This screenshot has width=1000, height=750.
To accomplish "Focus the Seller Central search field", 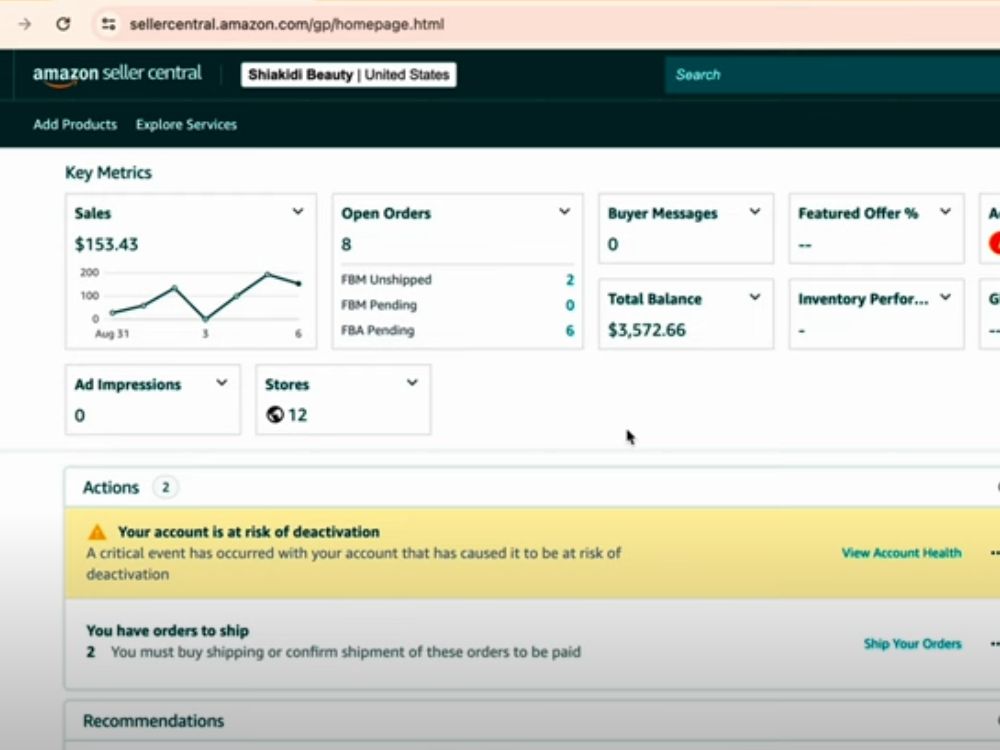I will tap(832, 75).
